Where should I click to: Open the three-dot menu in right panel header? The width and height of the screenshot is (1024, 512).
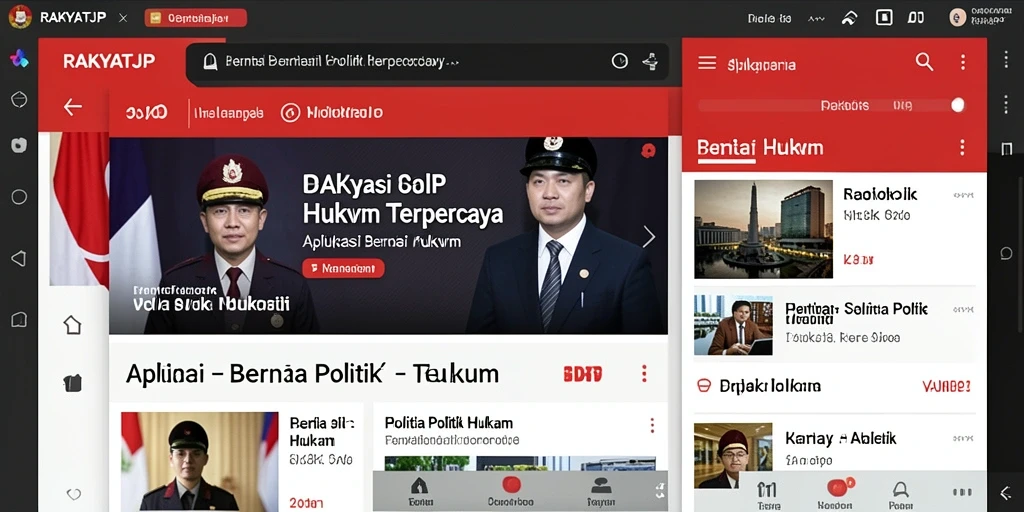963,62
